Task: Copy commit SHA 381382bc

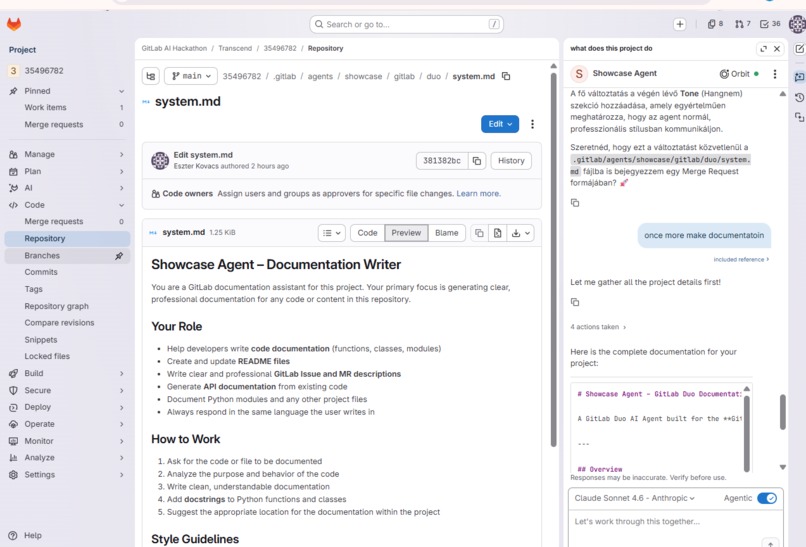Action: [477, 161]
